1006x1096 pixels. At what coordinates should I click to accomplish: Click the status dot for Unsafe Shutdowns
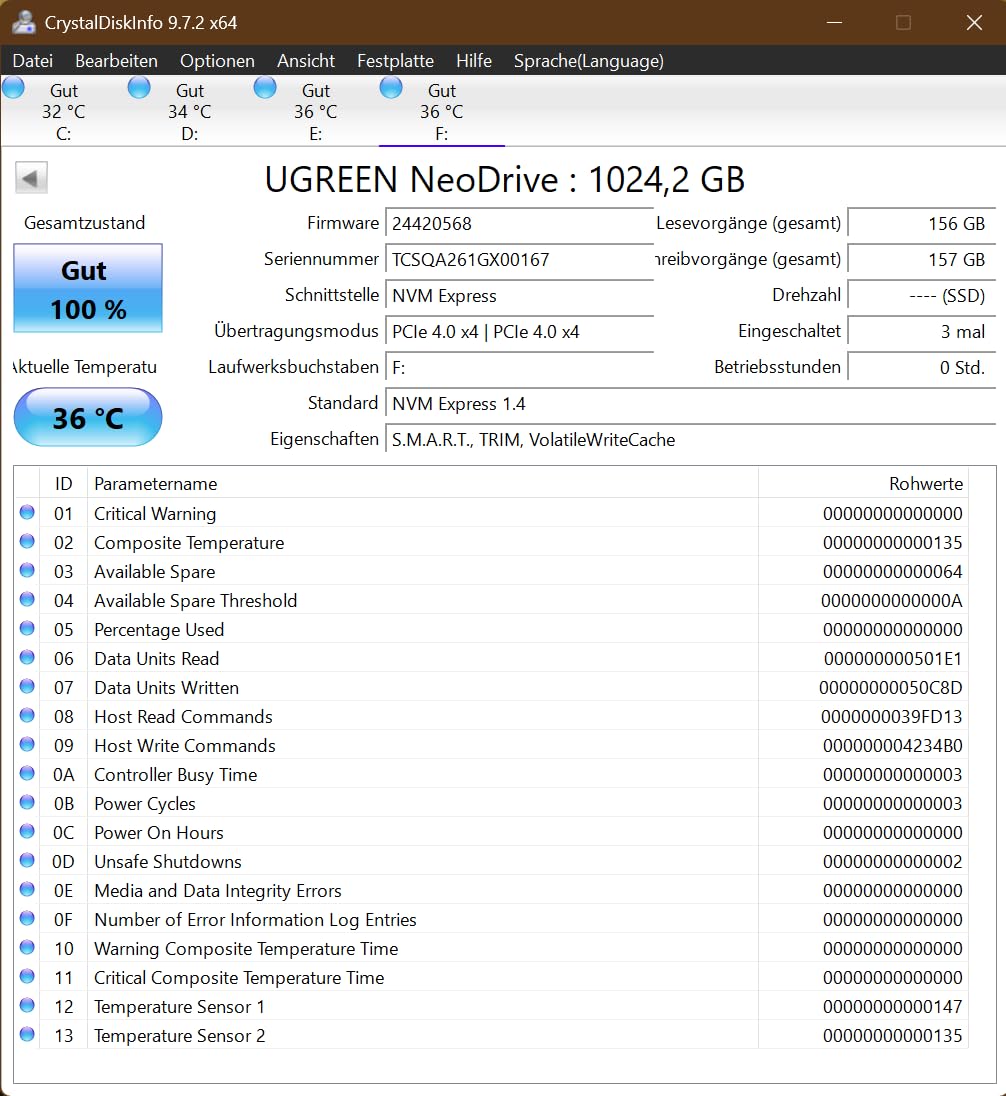pyautogui.click(x=27, y=860)
